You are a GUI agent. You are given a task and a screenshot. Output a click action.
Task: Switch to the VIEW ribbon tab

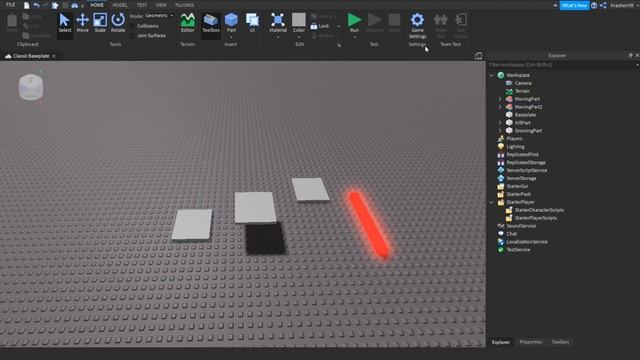pyautogui.click(x=161, y=5)
